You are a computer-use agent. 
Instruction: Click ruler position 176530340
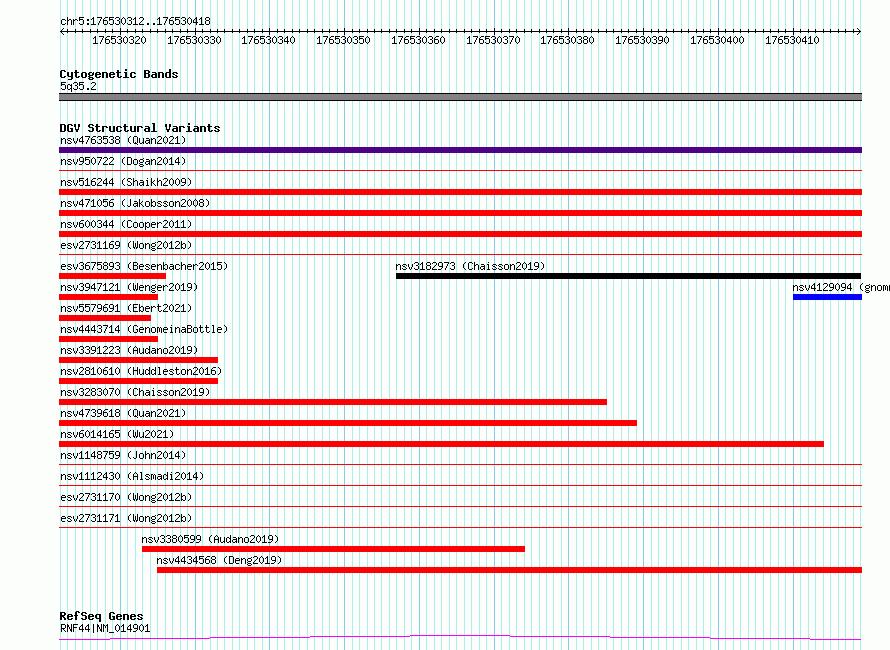pyautogui.click(x=268, y=40)
